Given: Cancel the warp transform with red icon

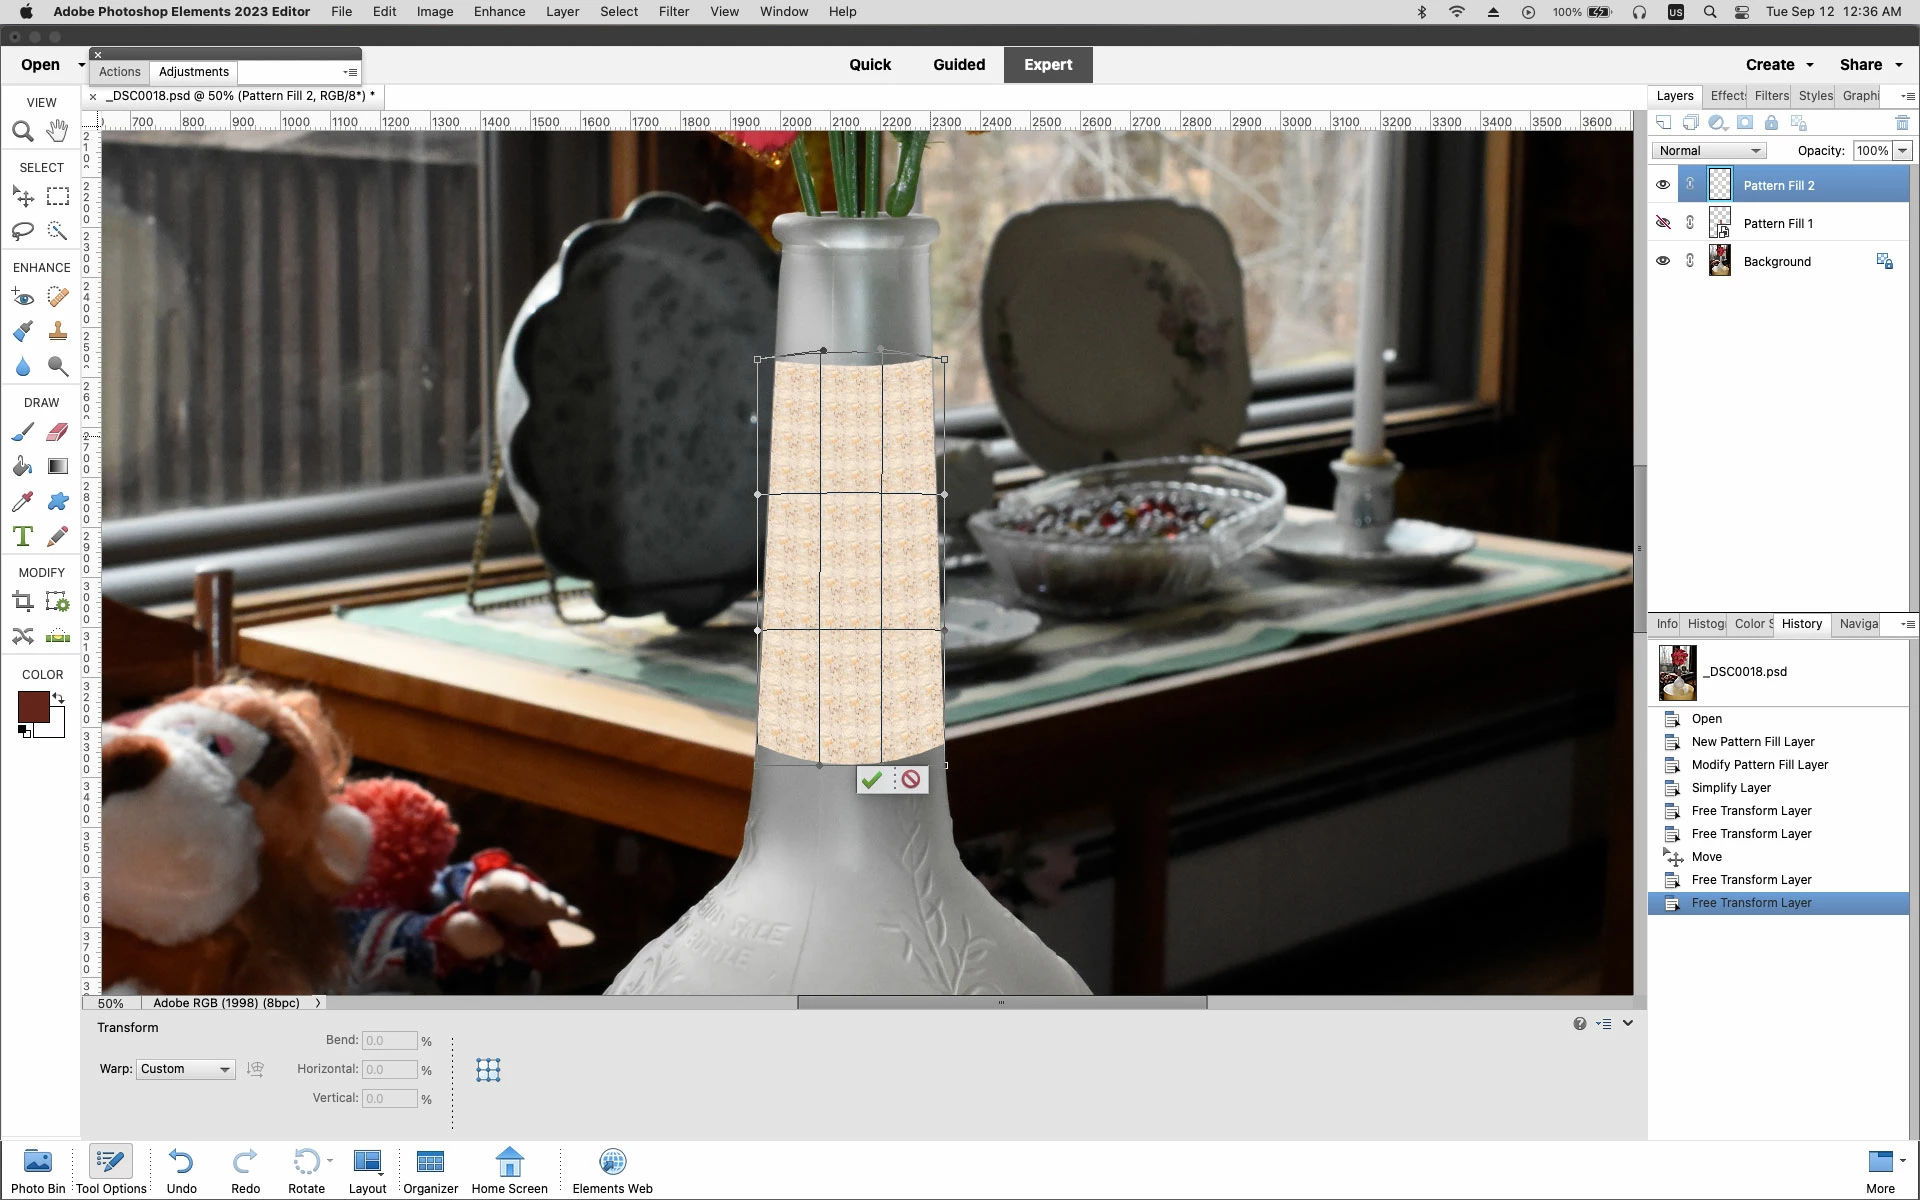Looking at the screenshot, I should point(910,780).
